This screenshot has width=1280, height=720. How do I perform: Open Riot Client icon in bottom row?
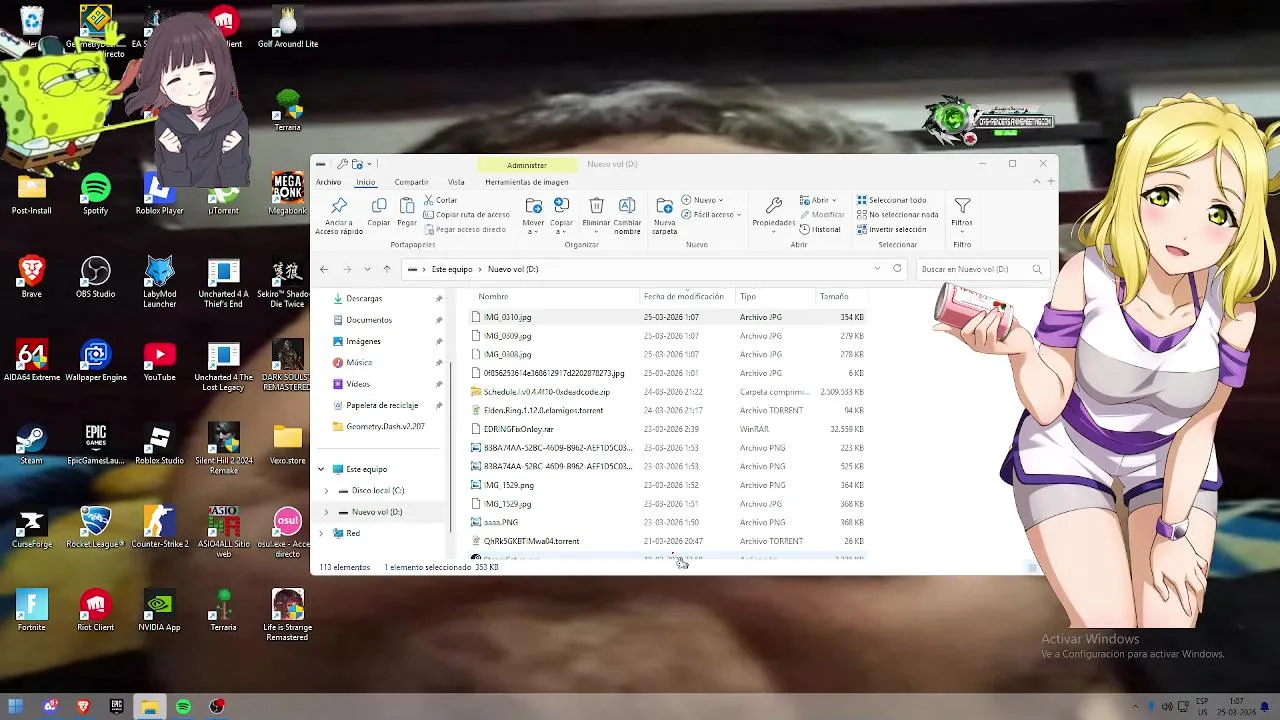96,611
